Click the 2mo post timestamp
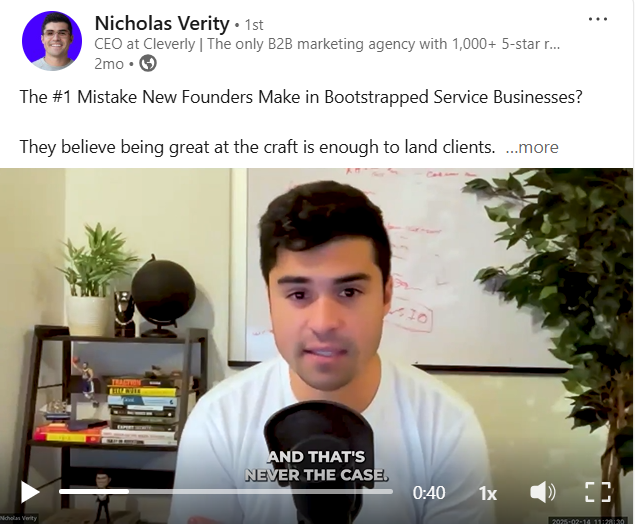The image size is (636, 524). click(x=109, y=64)
